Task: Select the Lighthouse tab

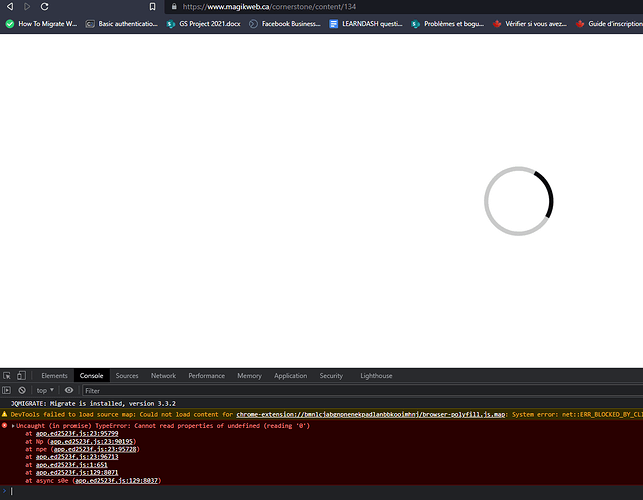Action: [376, 376]
